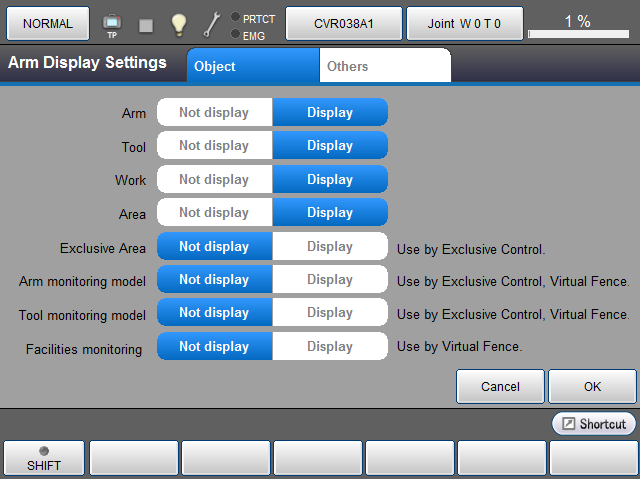The width and height of the screenshot is (640, 479).
Task: Turn on Display for Tool monitoring model
Action: click(x=329, y=313)
